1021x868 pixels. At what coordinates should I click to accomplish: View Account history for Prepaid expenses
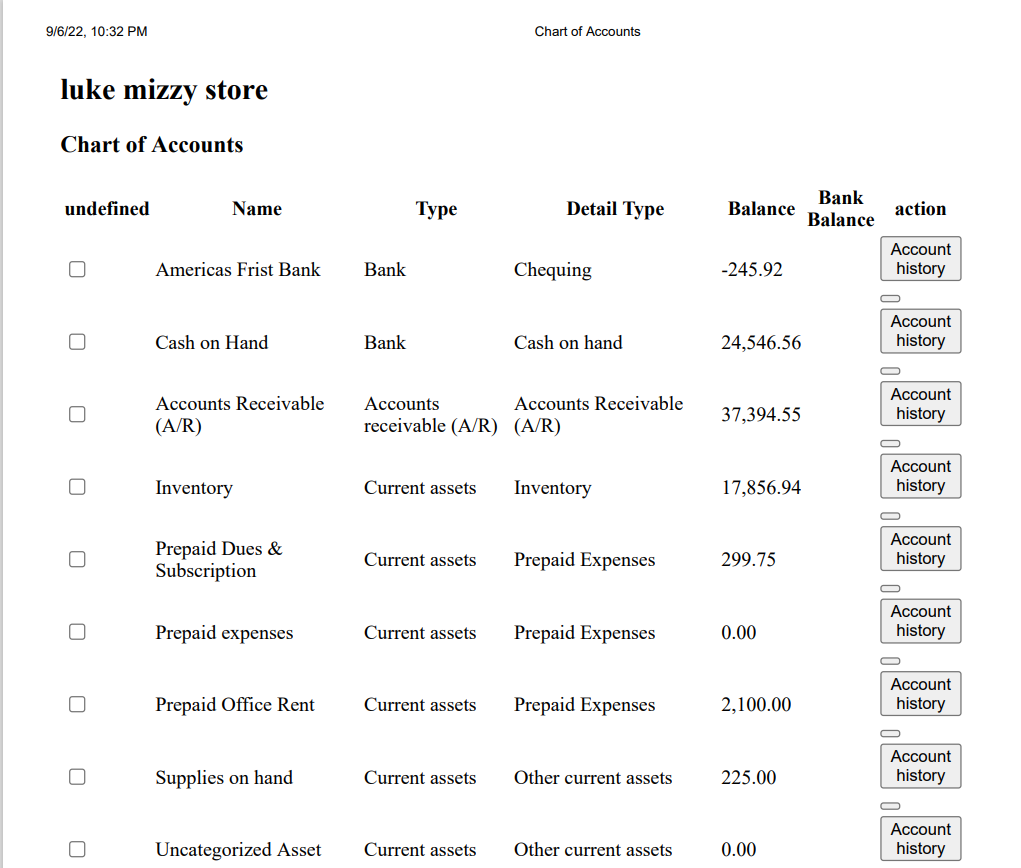pyautogui.click(x=920, y=621)
